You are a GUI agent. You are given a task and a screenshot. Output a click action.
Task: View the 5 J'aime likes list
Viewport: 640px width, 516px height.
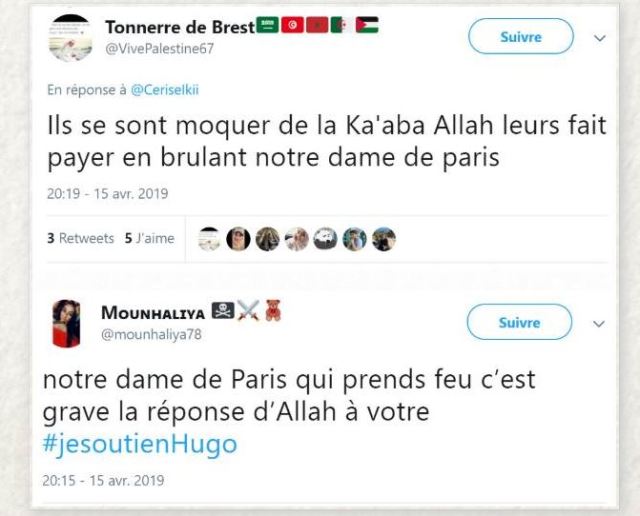[x=149, y=238]
